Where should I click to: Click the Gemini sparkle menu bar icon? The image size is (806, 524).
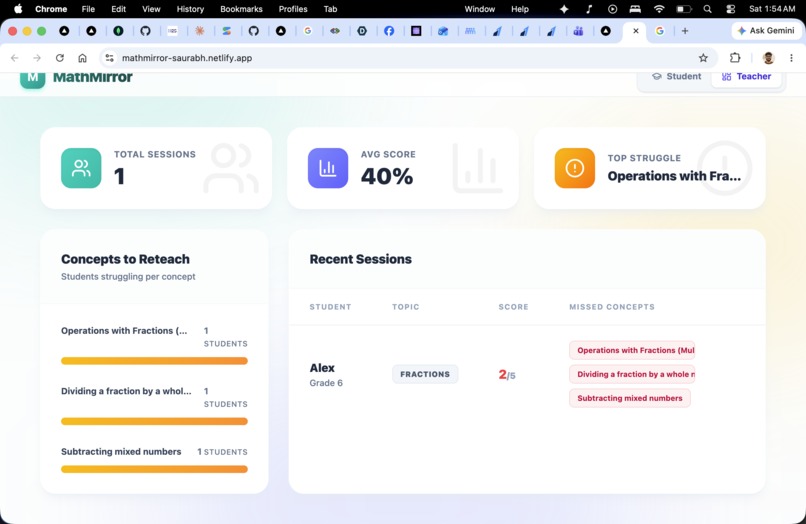(x=564, y=9)
